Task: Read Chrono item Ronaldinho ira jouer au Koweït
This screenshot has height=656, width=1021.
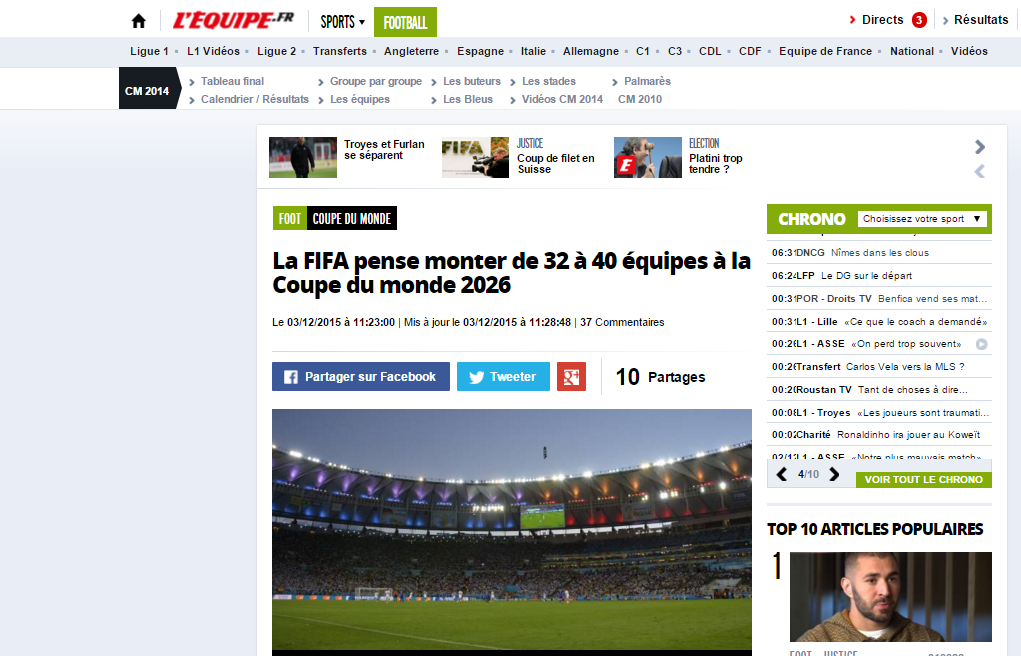Action: click(908, 435)
